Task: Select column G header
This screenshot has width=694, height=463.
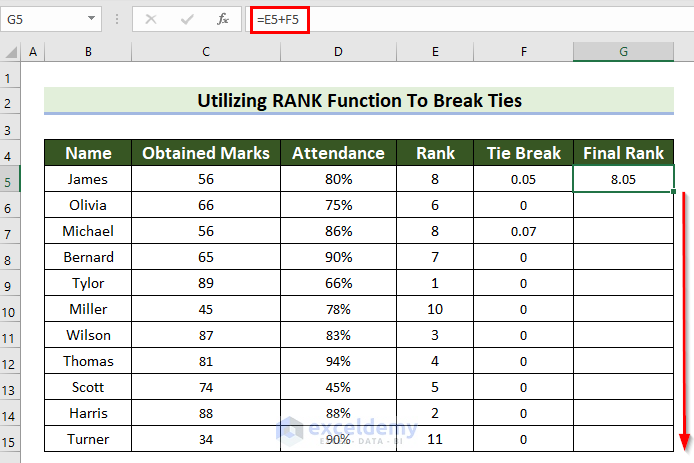Action: (624, 52)
